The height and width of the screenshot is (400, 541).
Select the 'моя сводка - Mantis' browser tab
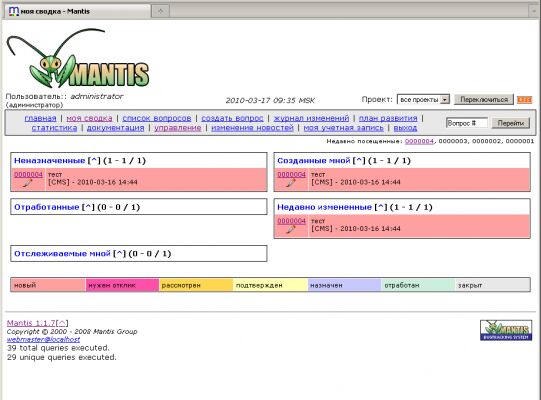coord(78,11)
